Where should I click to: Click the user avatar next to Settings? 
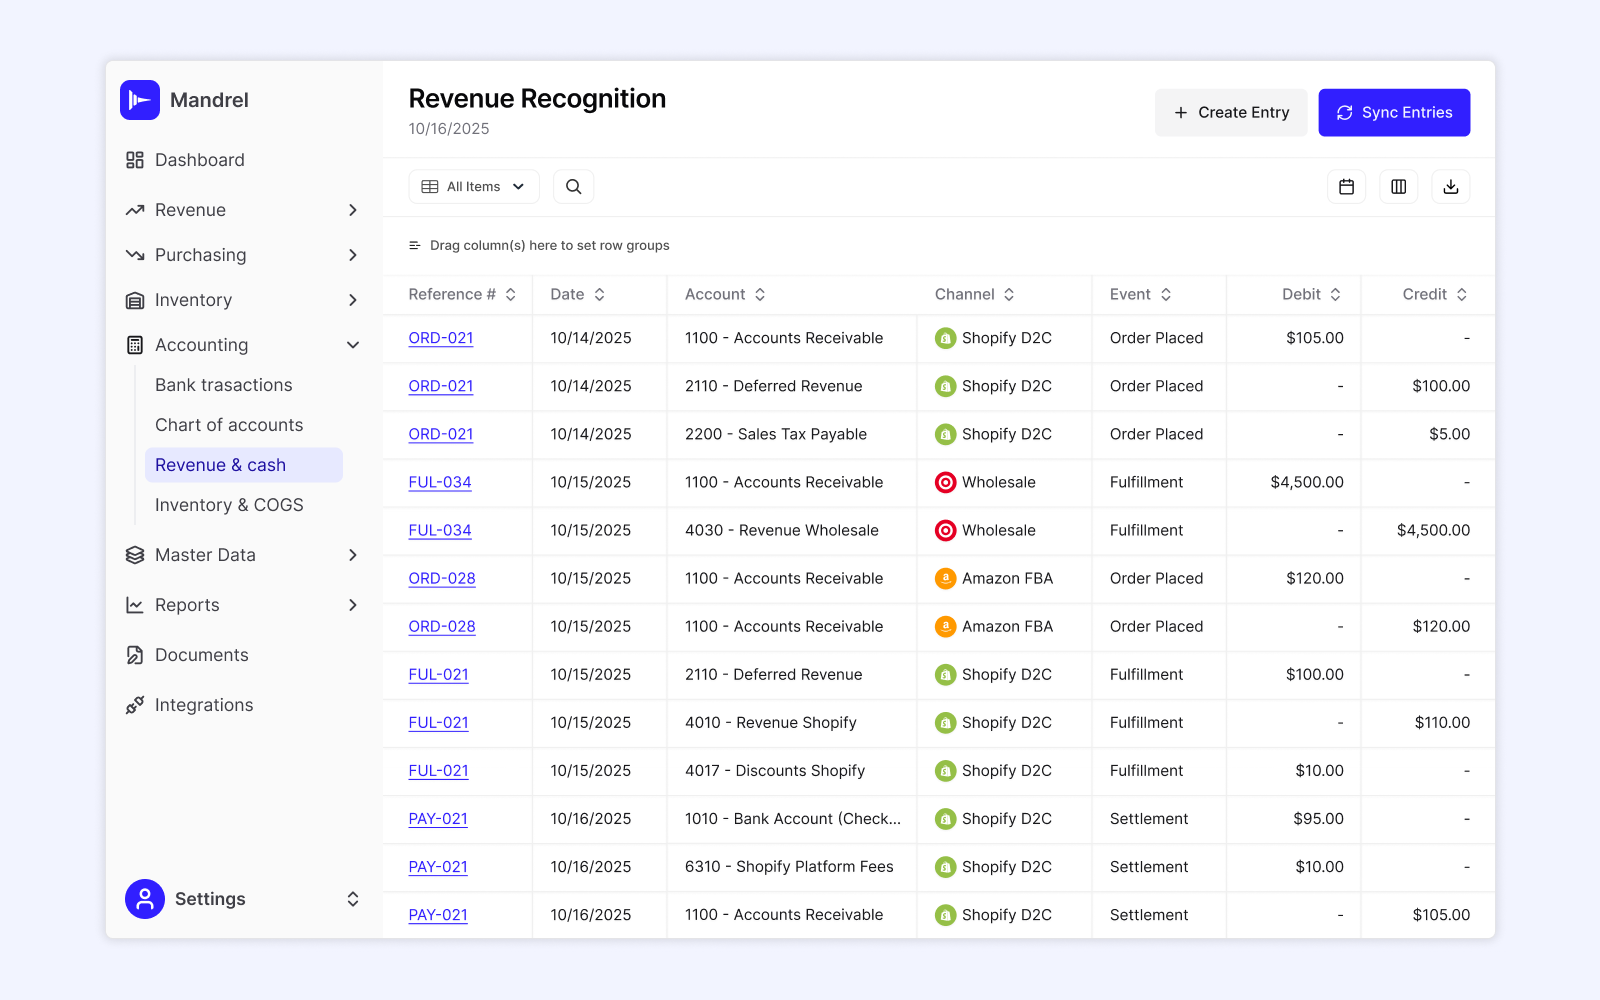[x=144, y=898]
